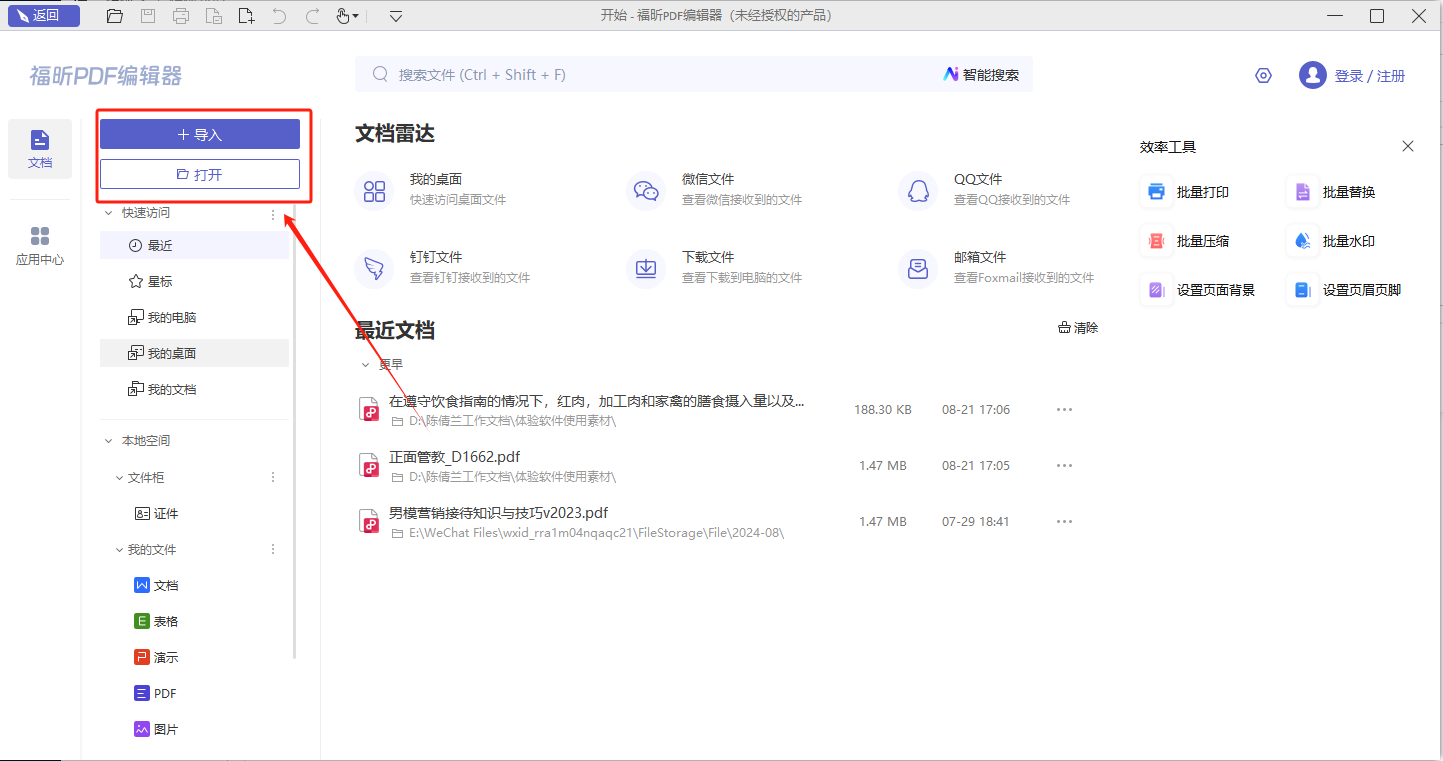Open the 批量打印 batch print tool
Screen dimensions: 1443x761
pos(1195,191)
